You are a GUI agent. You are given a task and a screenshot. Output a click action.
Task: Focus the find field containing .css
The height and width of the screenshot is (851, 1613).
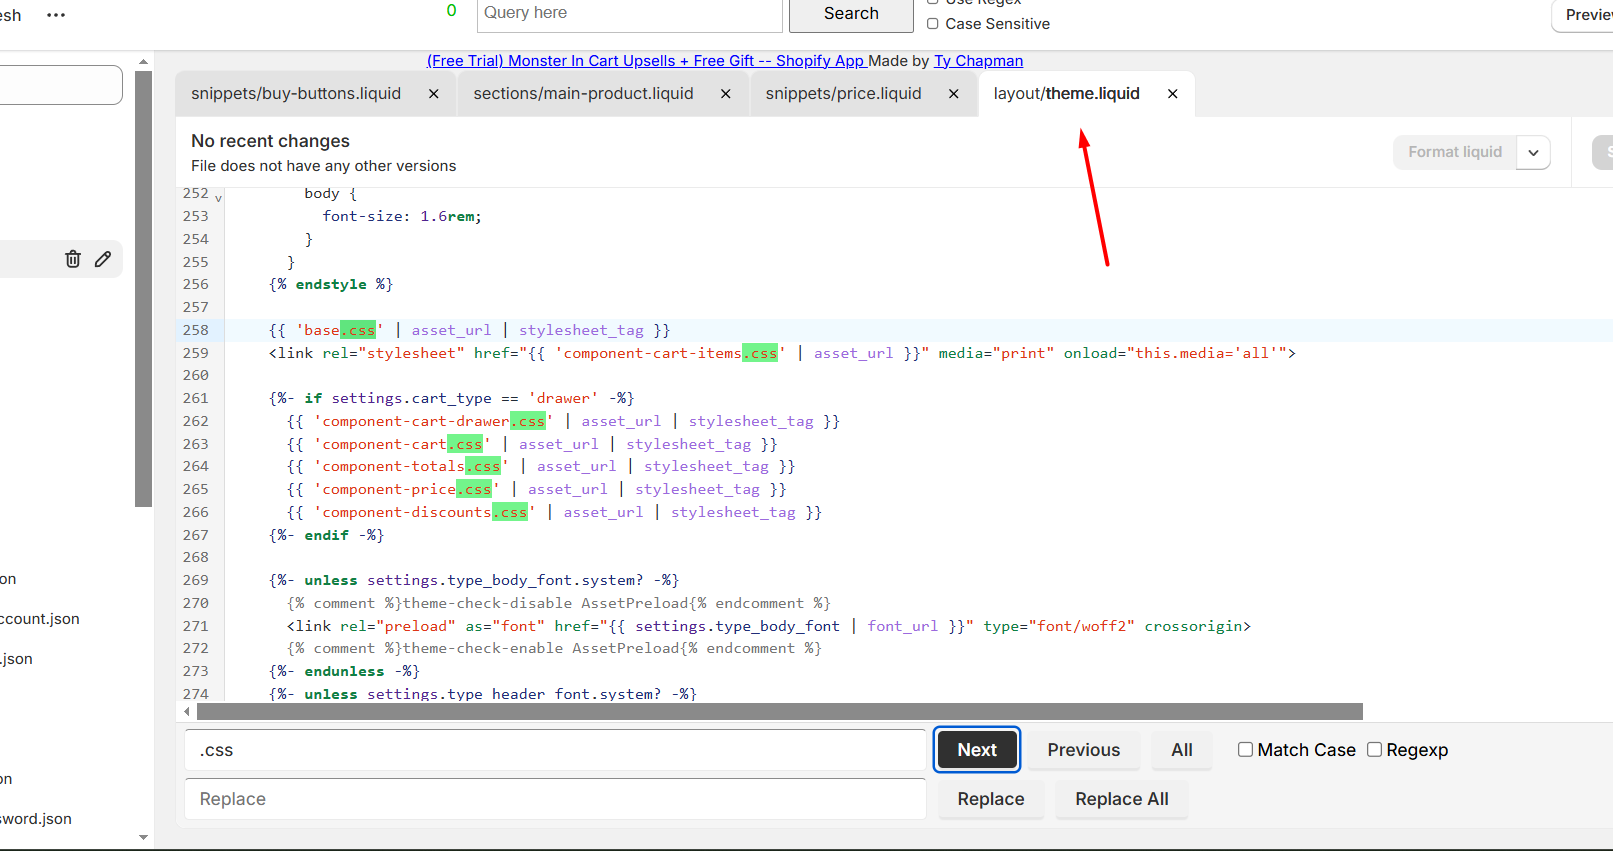point(555,750)
